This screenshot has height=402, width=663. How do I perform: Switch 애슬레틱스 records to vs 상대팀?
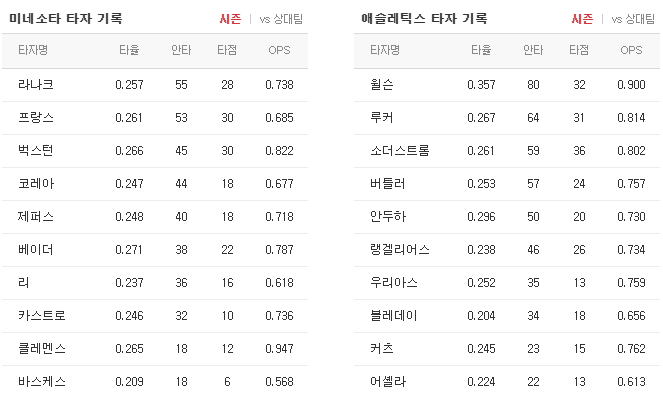coord(633,19)
